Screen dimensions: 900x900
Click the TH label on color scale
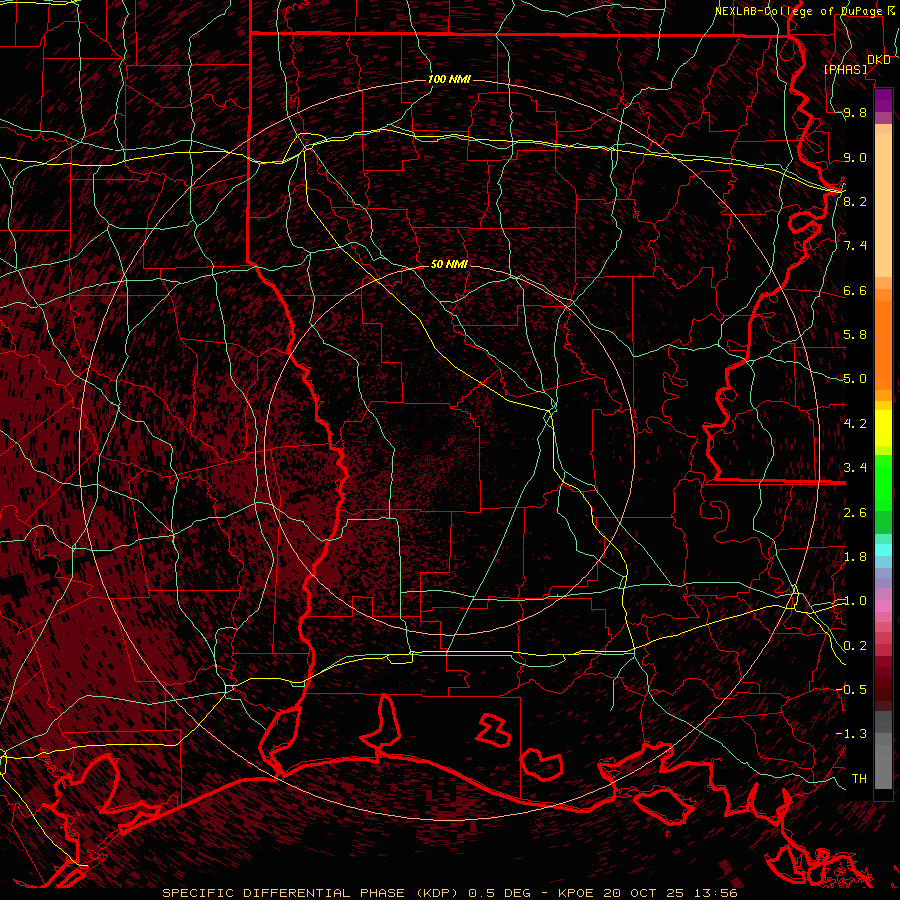859,778
